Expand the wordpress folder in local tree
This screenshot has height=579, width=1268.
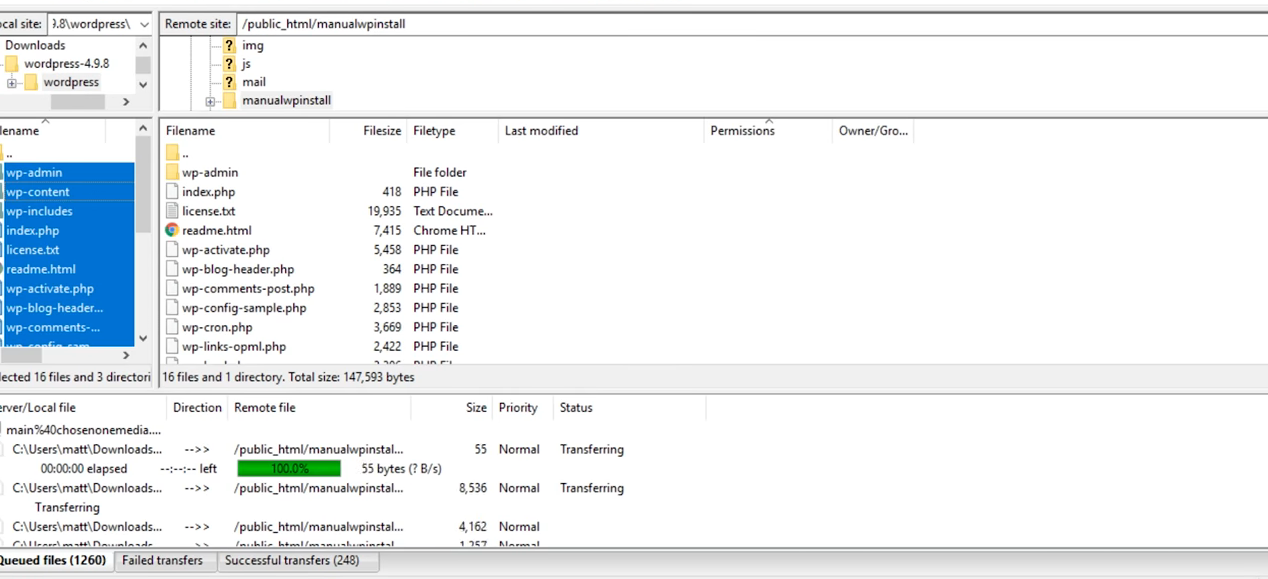click(12, 83)
